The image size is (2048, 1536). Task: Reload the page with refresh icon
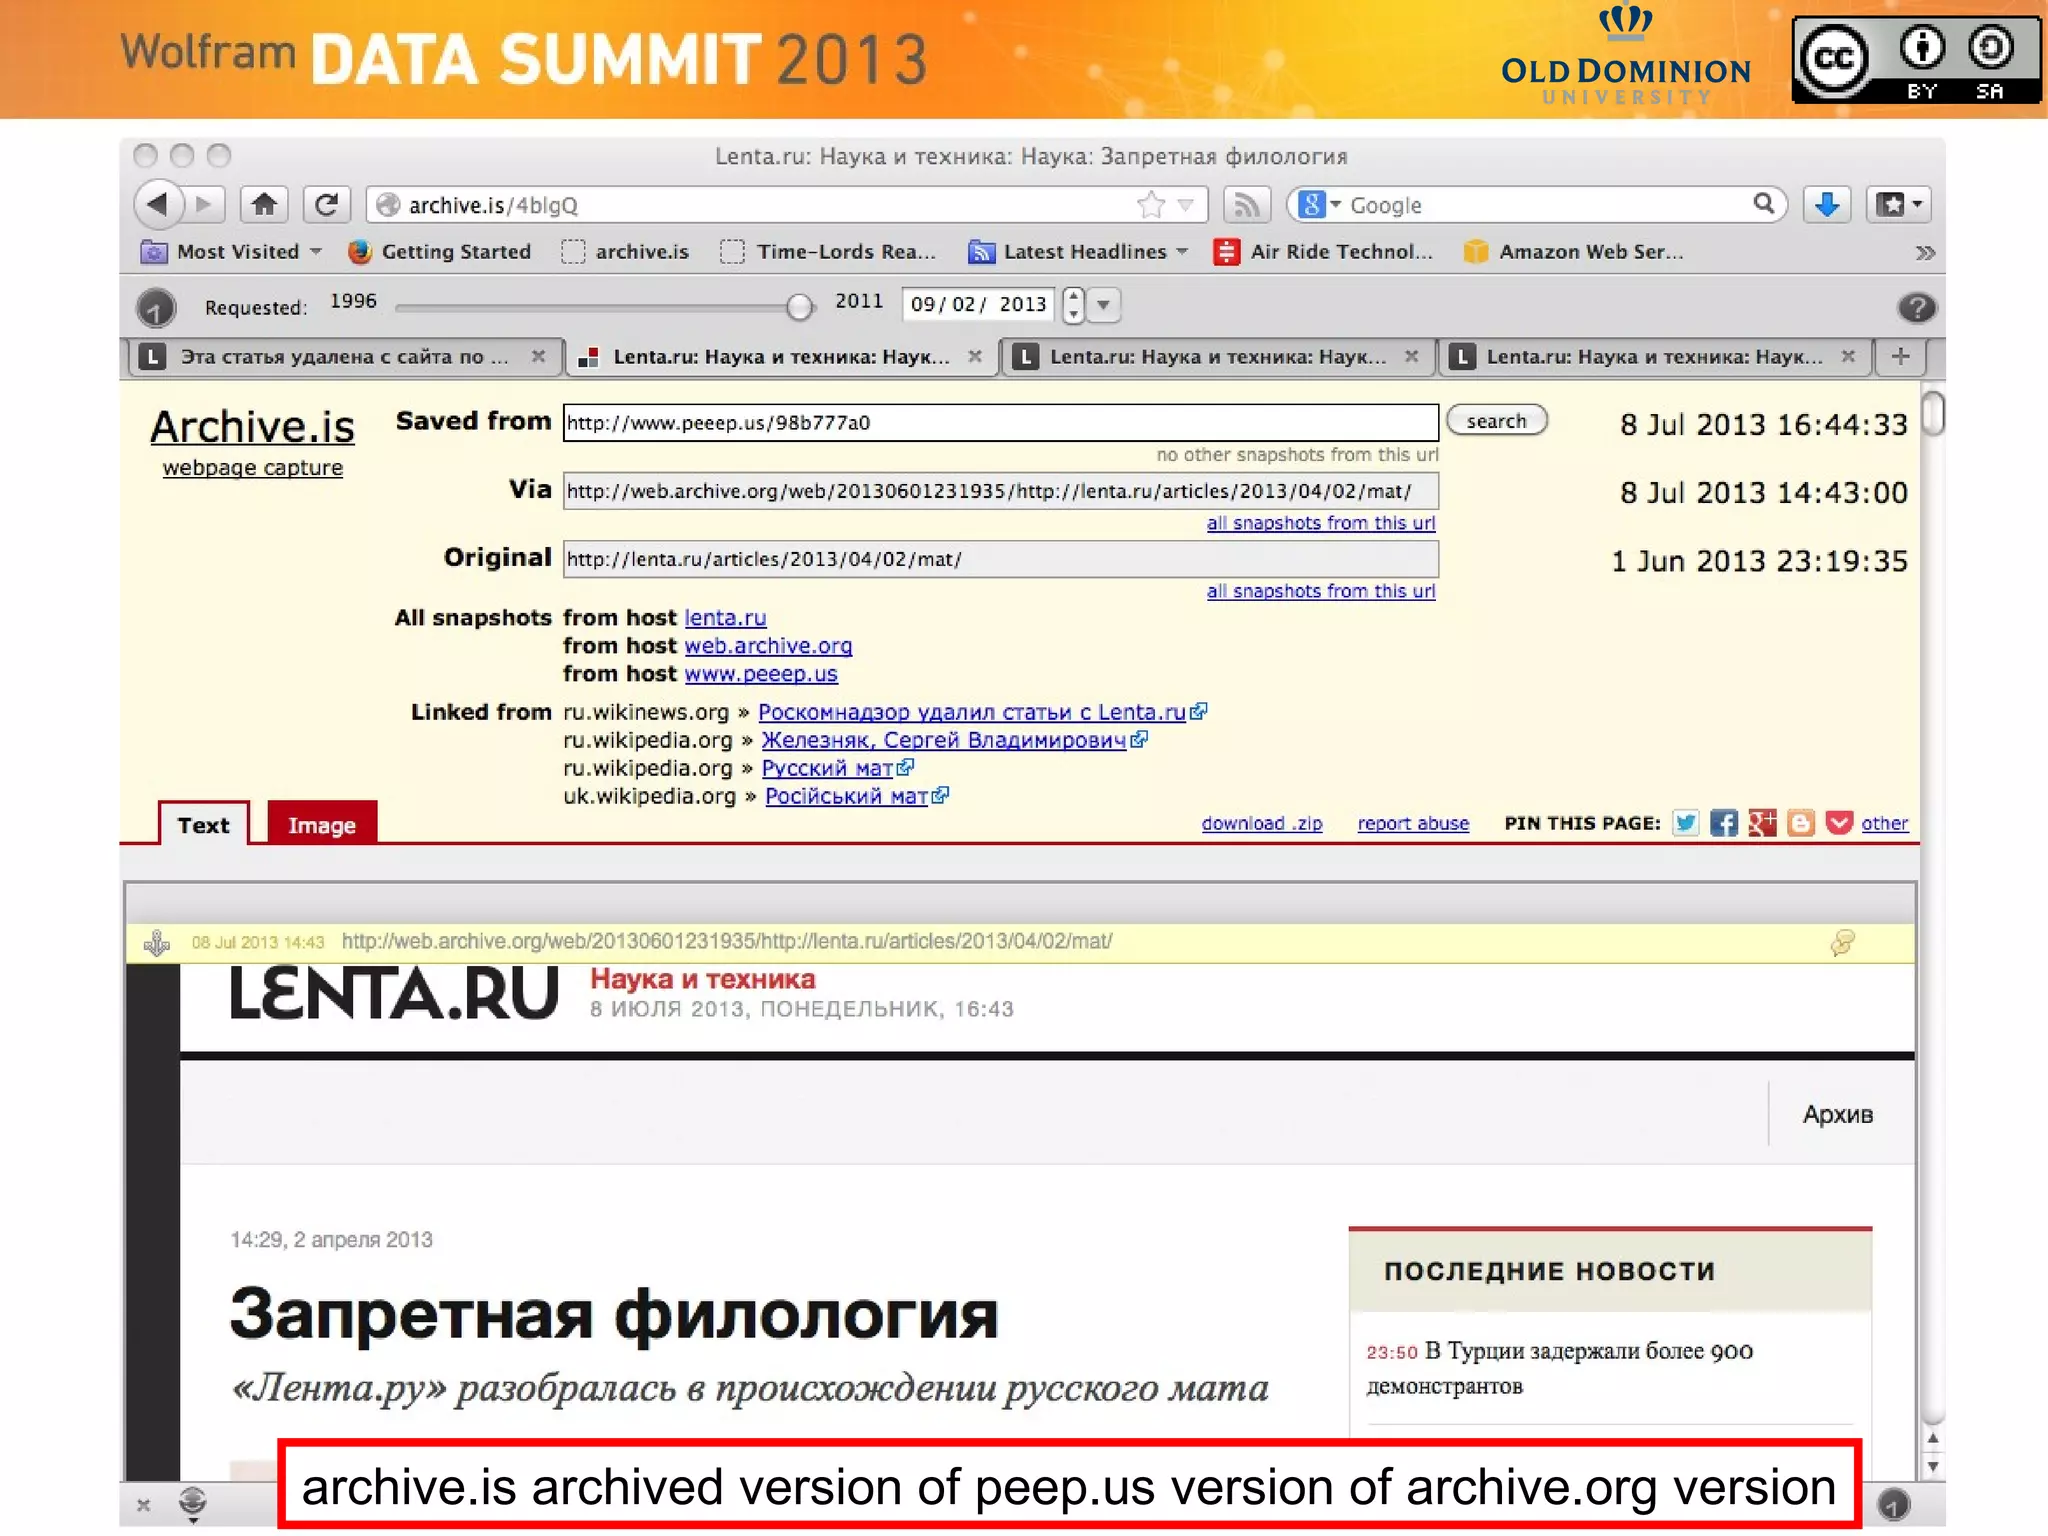tap(326, 205)
